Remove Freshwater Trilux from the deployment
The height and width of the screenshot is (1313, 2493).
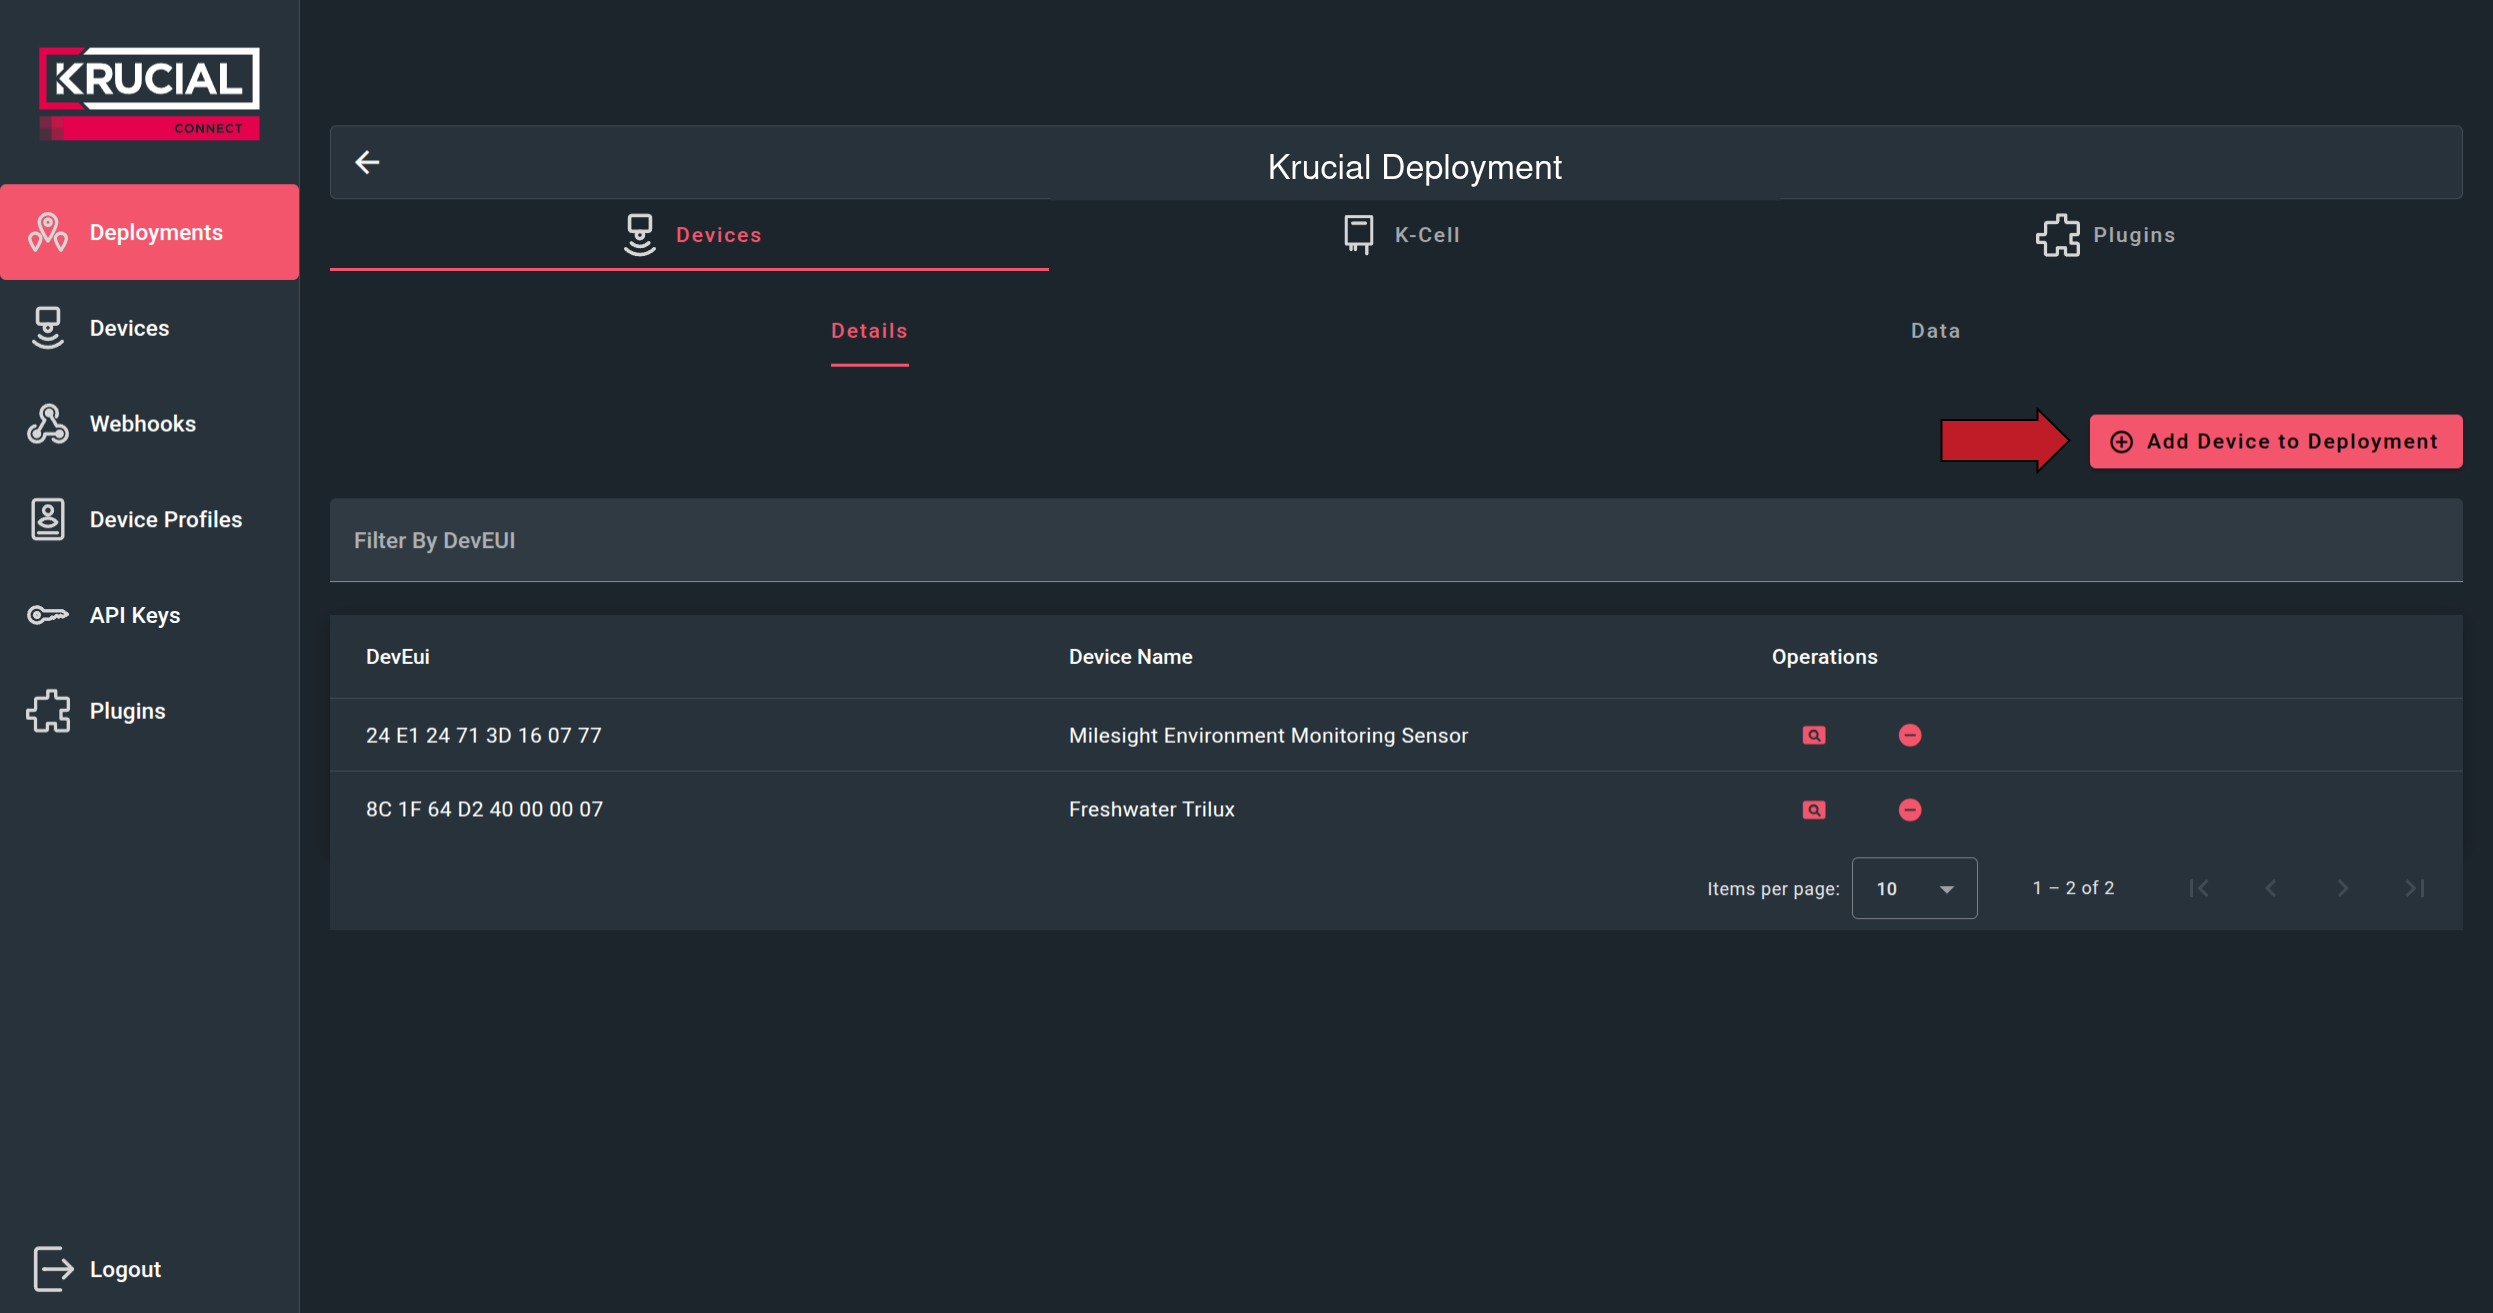click(1909, 809)
